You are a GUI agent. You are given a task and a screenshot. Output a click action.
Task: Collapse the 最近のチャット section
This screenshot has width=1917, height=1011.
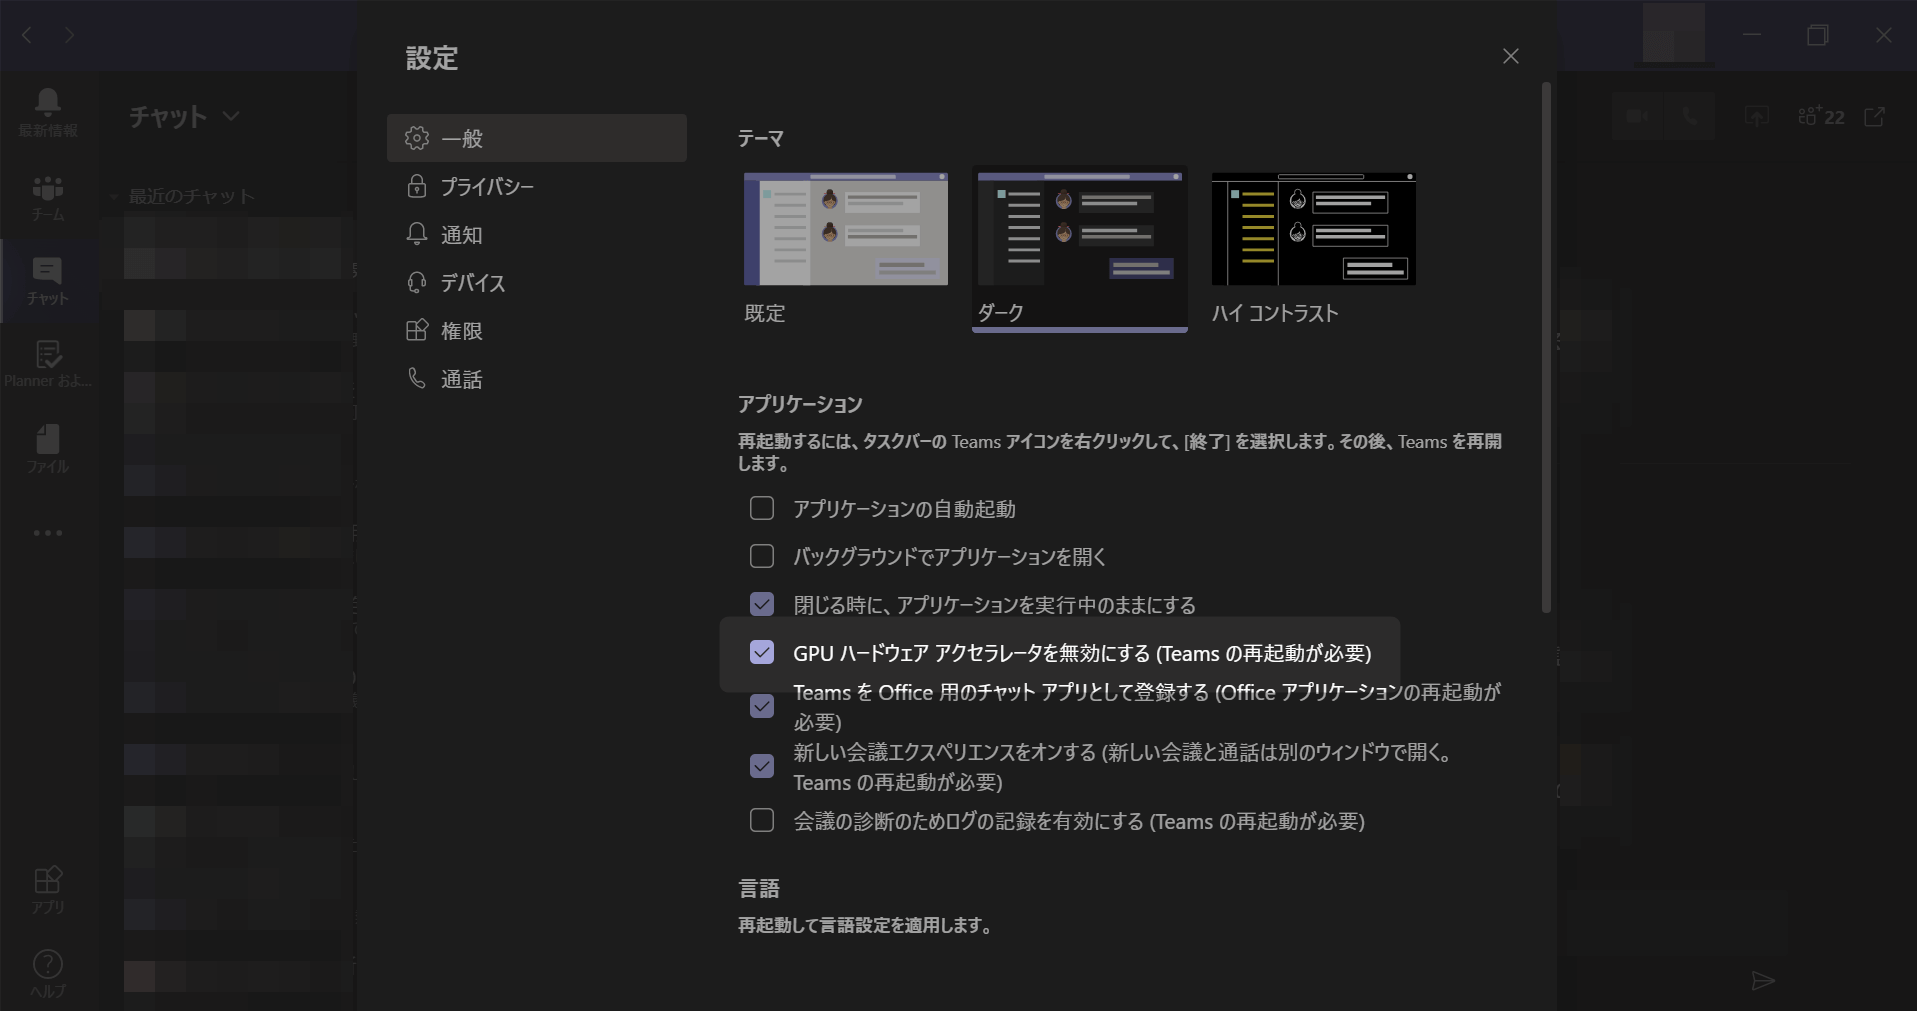[113, 196]
